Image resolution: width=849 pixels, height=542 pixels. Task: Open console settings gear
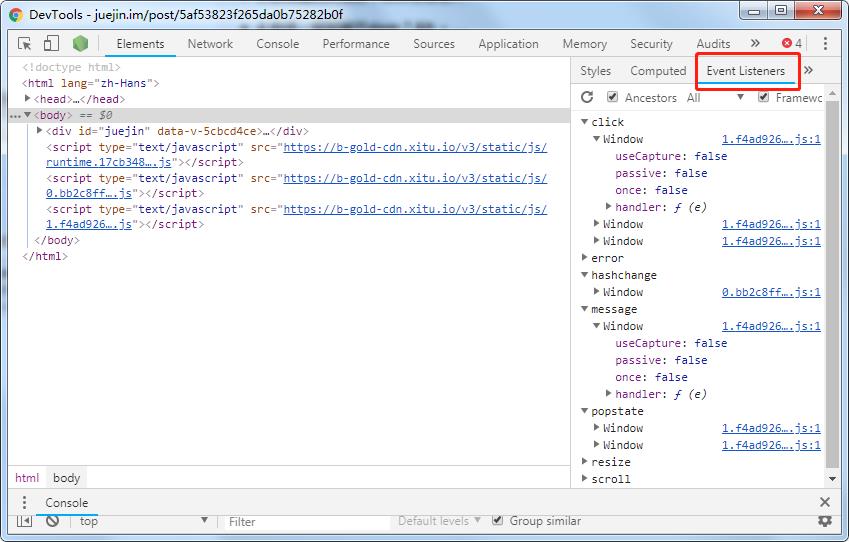(825, 521)
